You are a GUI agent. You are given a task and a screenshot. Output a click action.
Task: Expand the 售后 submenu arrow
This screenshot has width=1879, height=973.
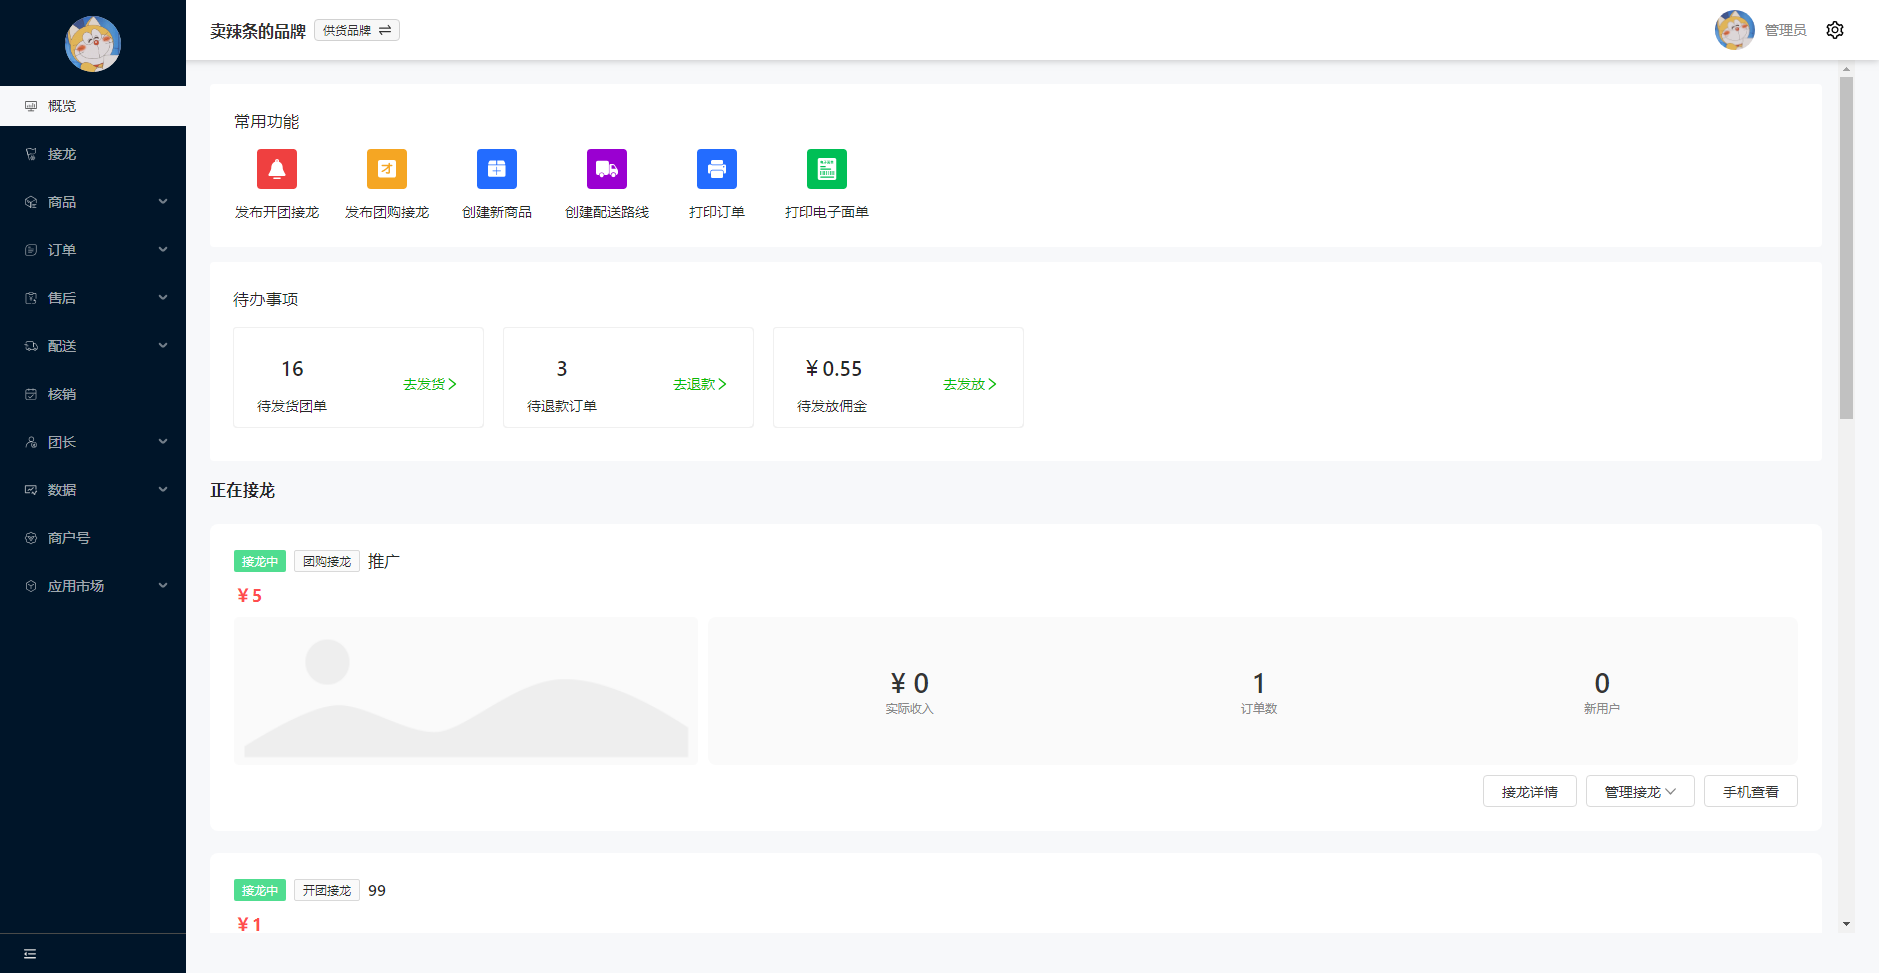(163, 298)
